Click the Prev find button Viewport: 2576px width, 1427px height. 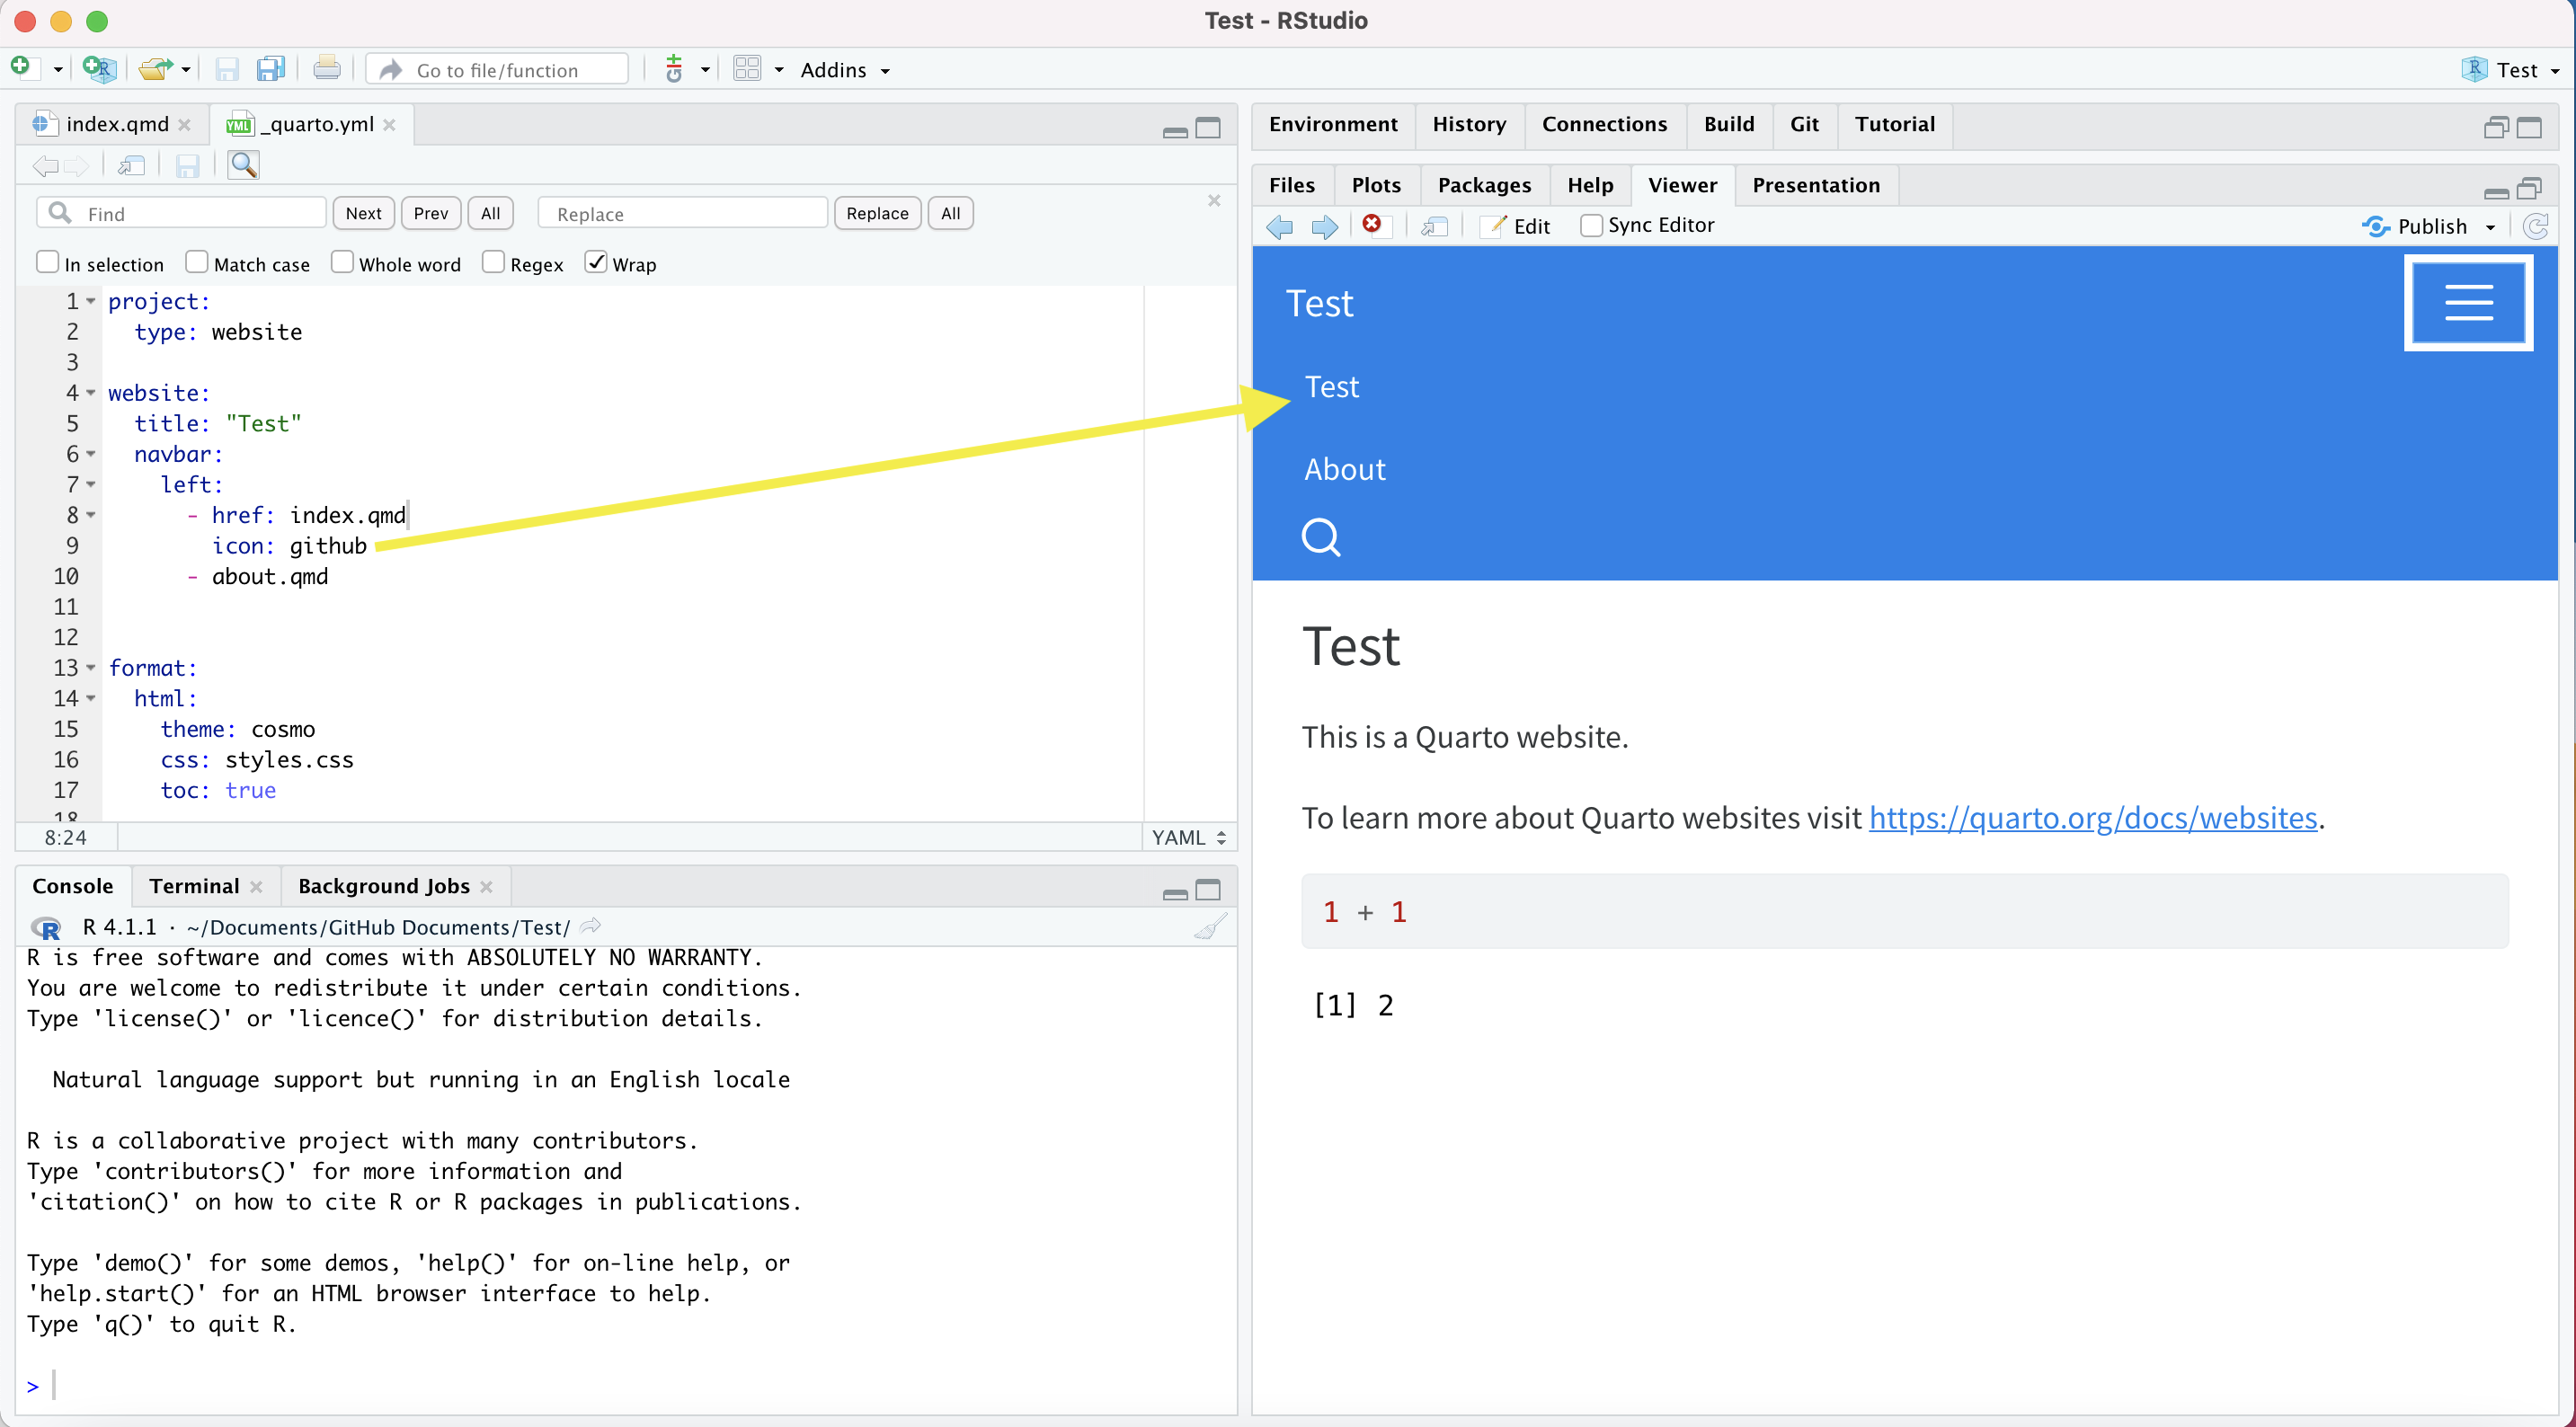431,213
